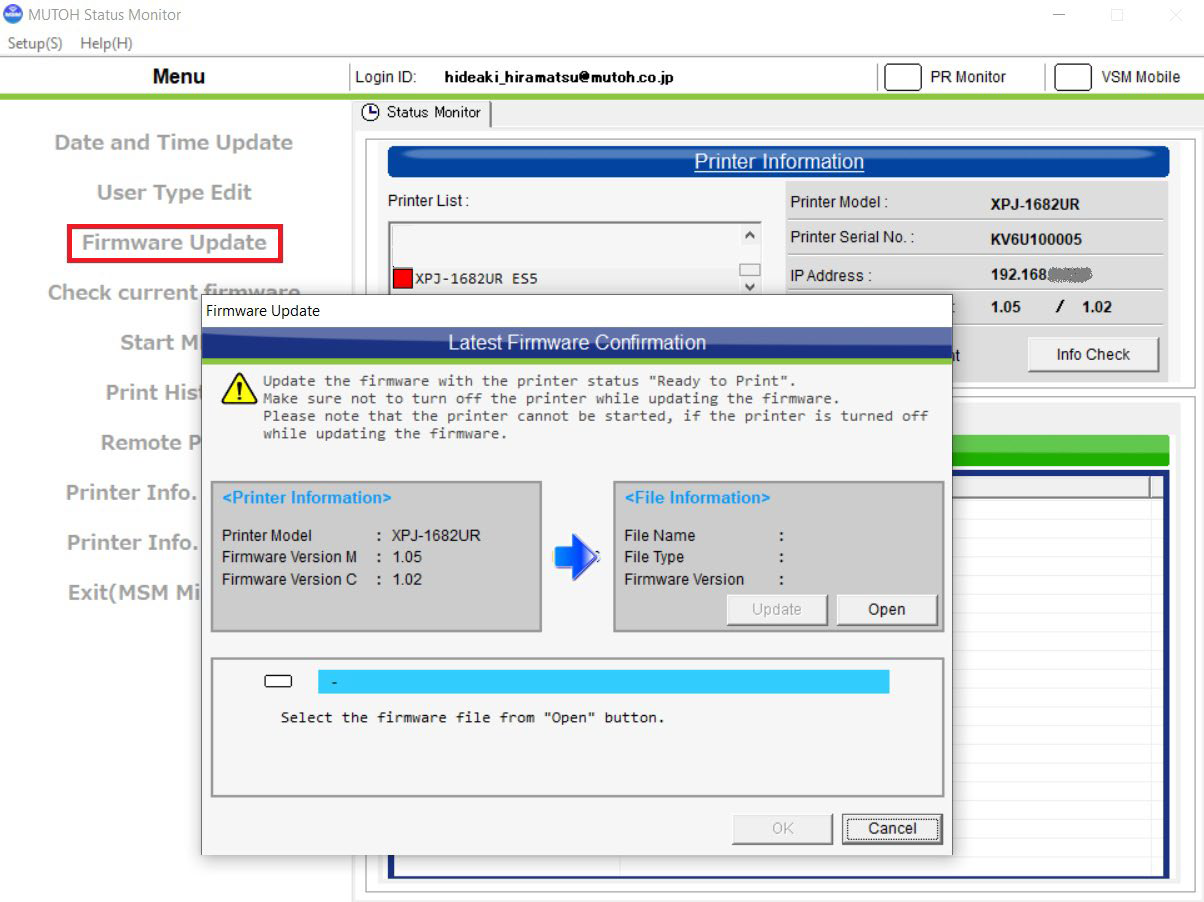
Task: Click the Check current firmware menu entry
Action: [174, 292]
